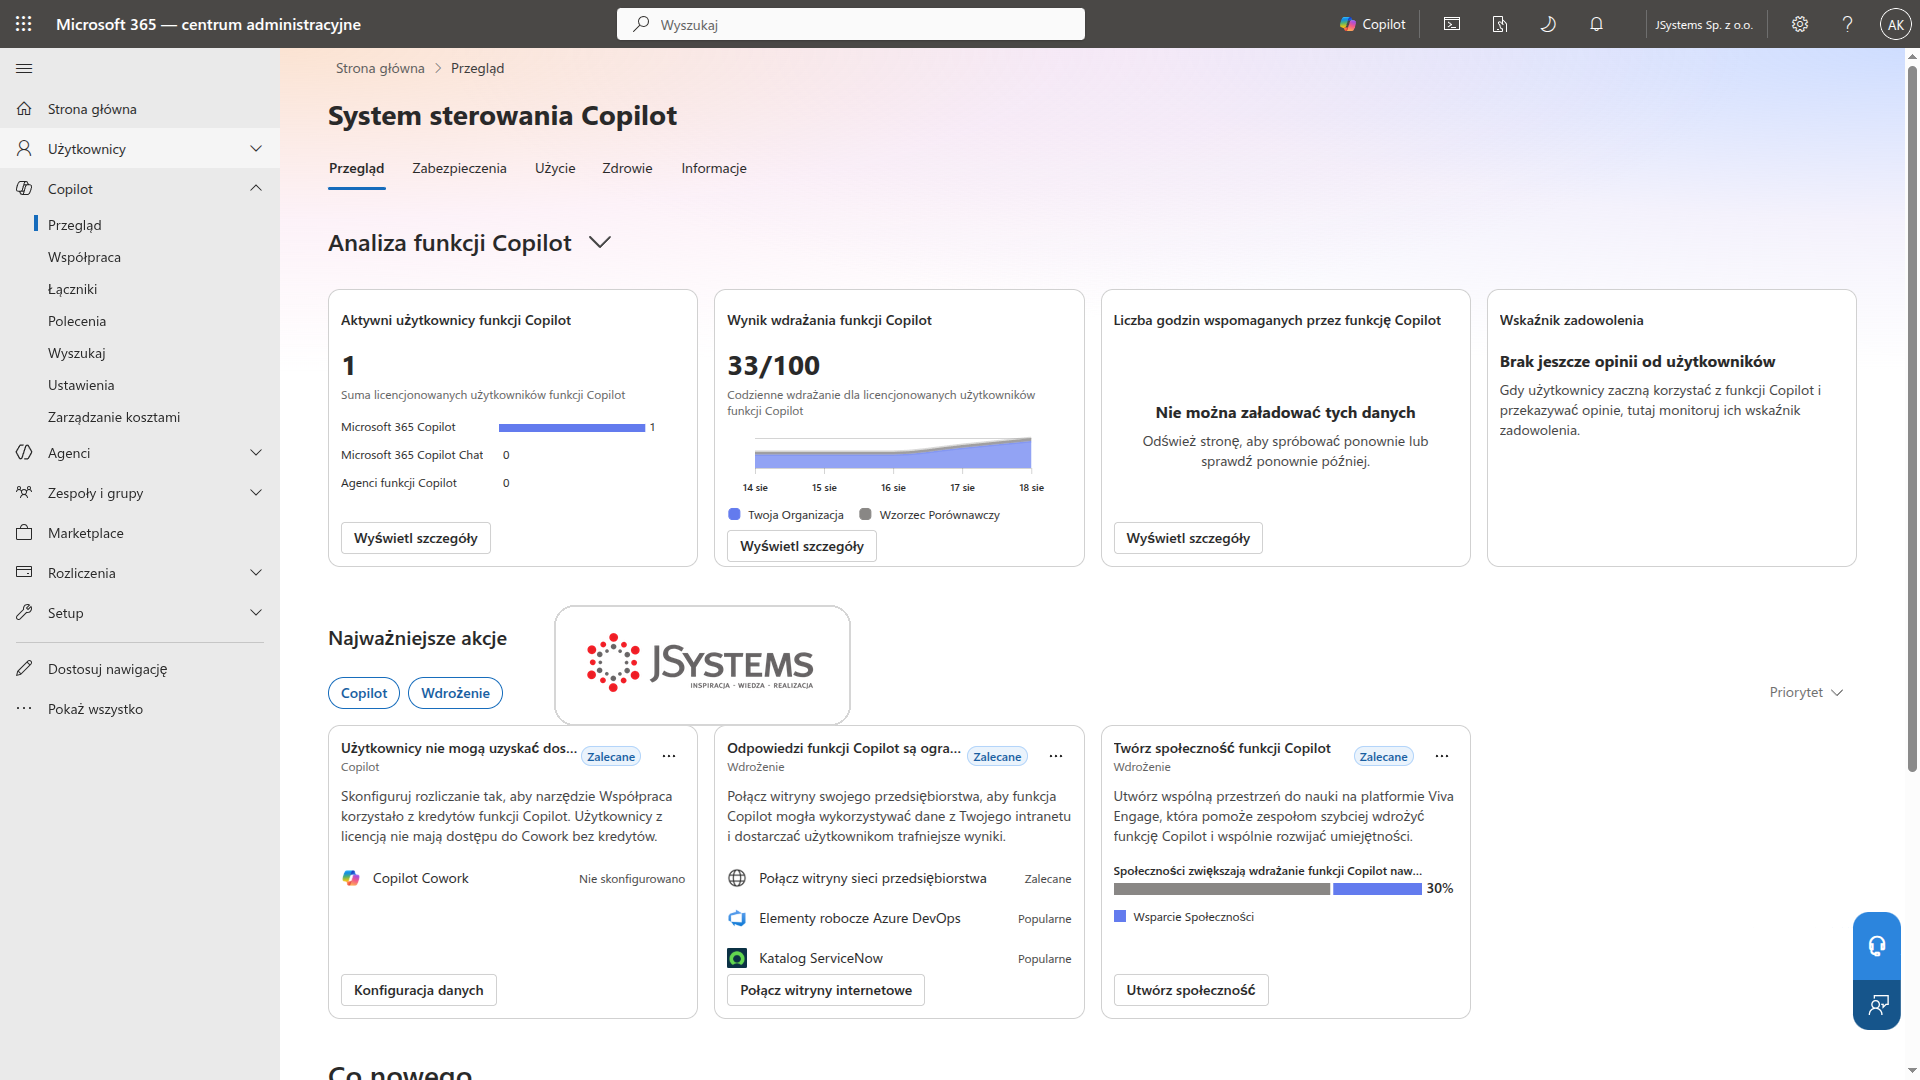Click the globe icon for enterprise sites
Screen dimensions: 1920x1080
tap(737, 878)
